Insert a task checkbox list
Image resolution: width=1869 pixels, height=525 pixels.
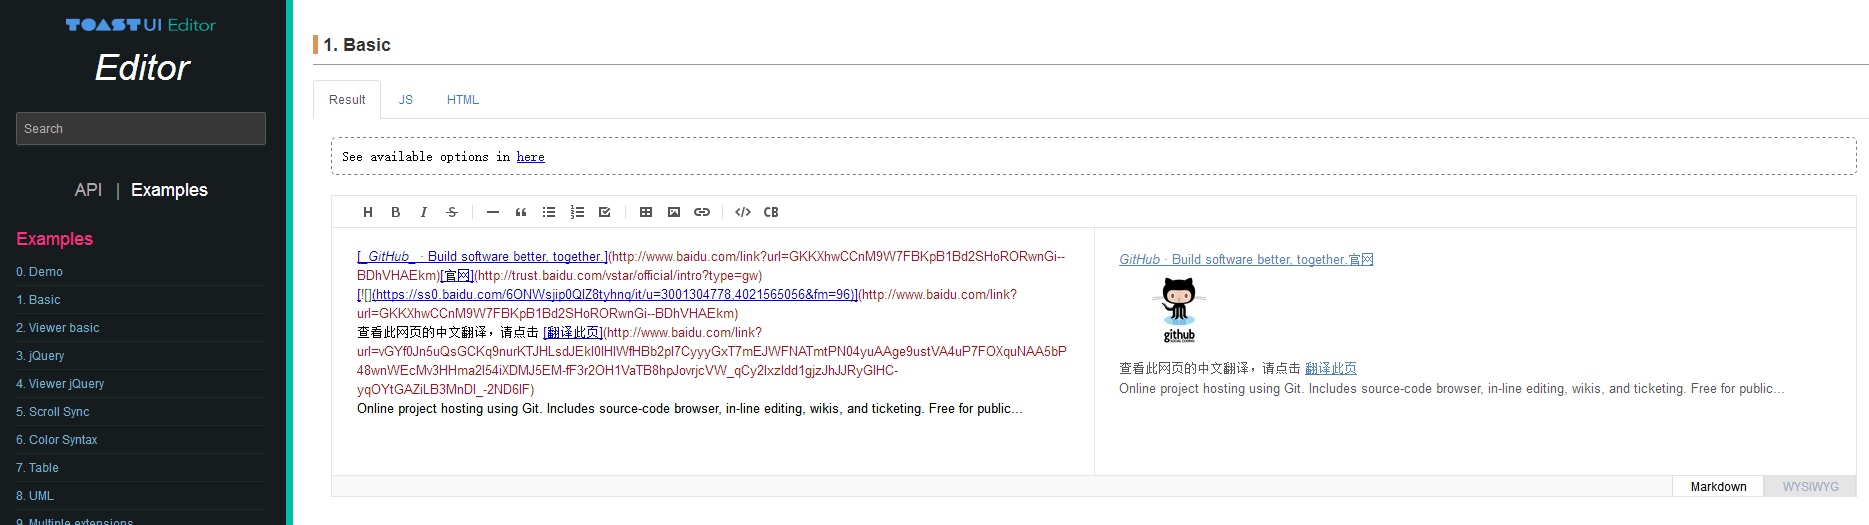point(605,212)
